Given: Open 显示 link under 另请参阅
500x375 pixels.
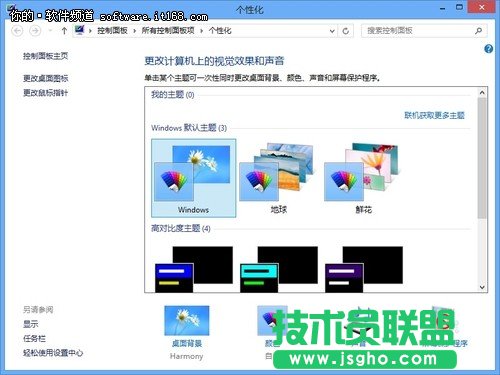Looking at the screenshot, I should tap(31, 324).
